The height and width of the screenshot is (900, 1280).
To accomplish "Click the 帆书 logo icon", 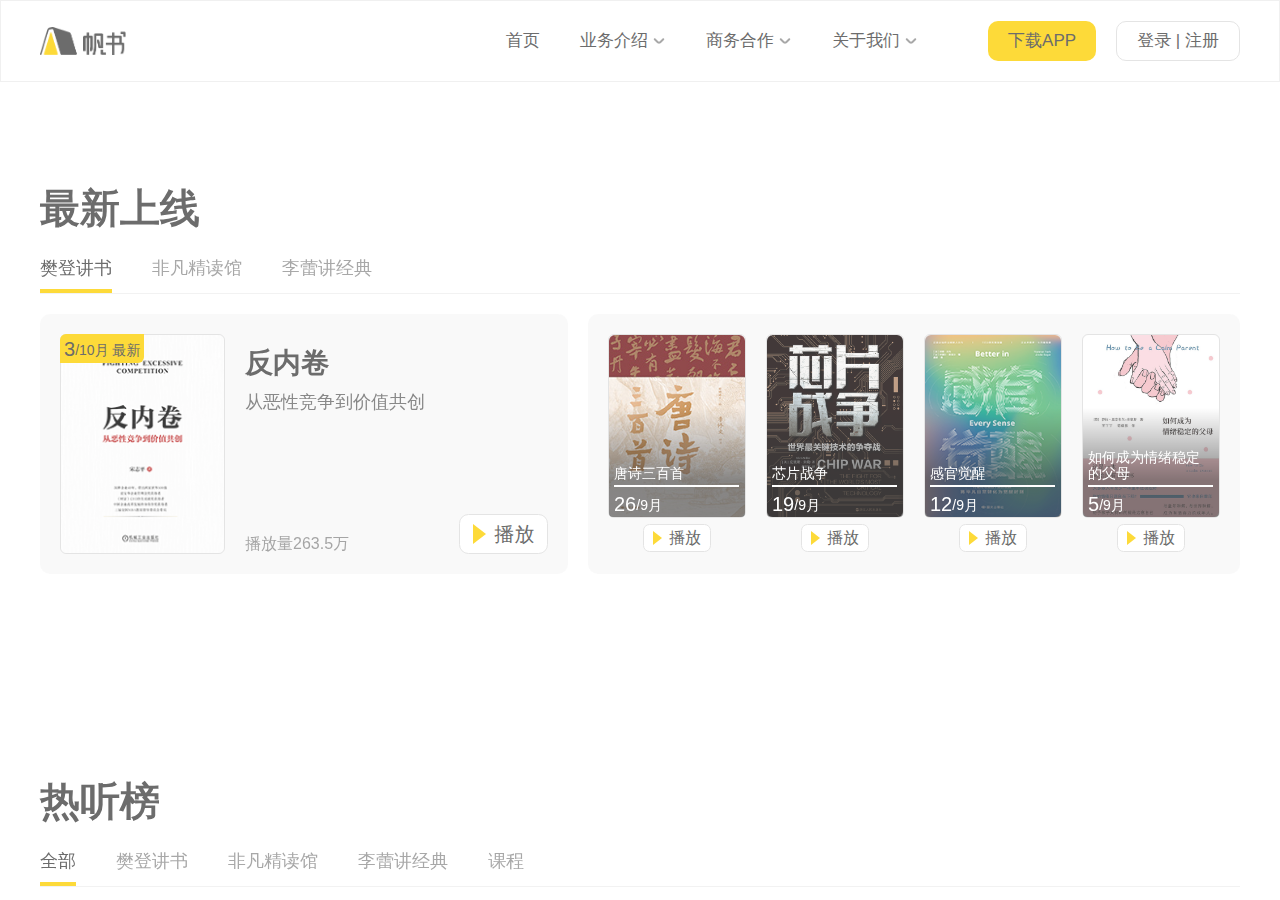I will [83, 41].
